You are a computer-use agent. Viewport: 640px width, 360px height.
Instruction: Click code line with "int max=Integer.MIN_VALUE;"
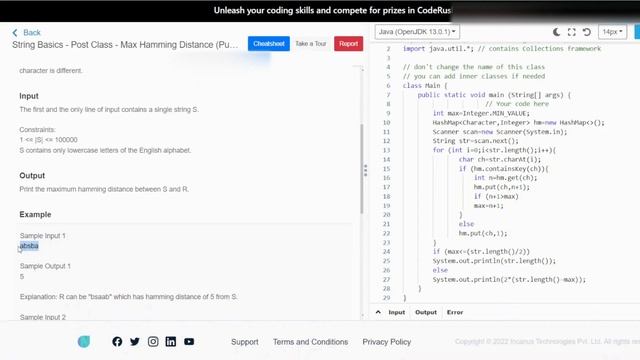(x=481, y=113)
